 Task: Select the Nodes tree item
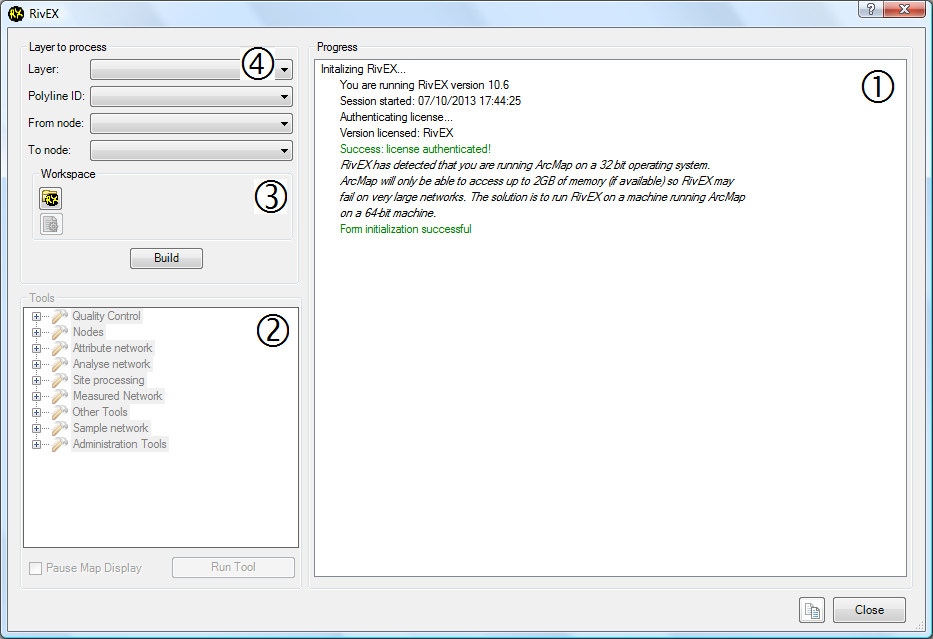click(x=88, y=332)
